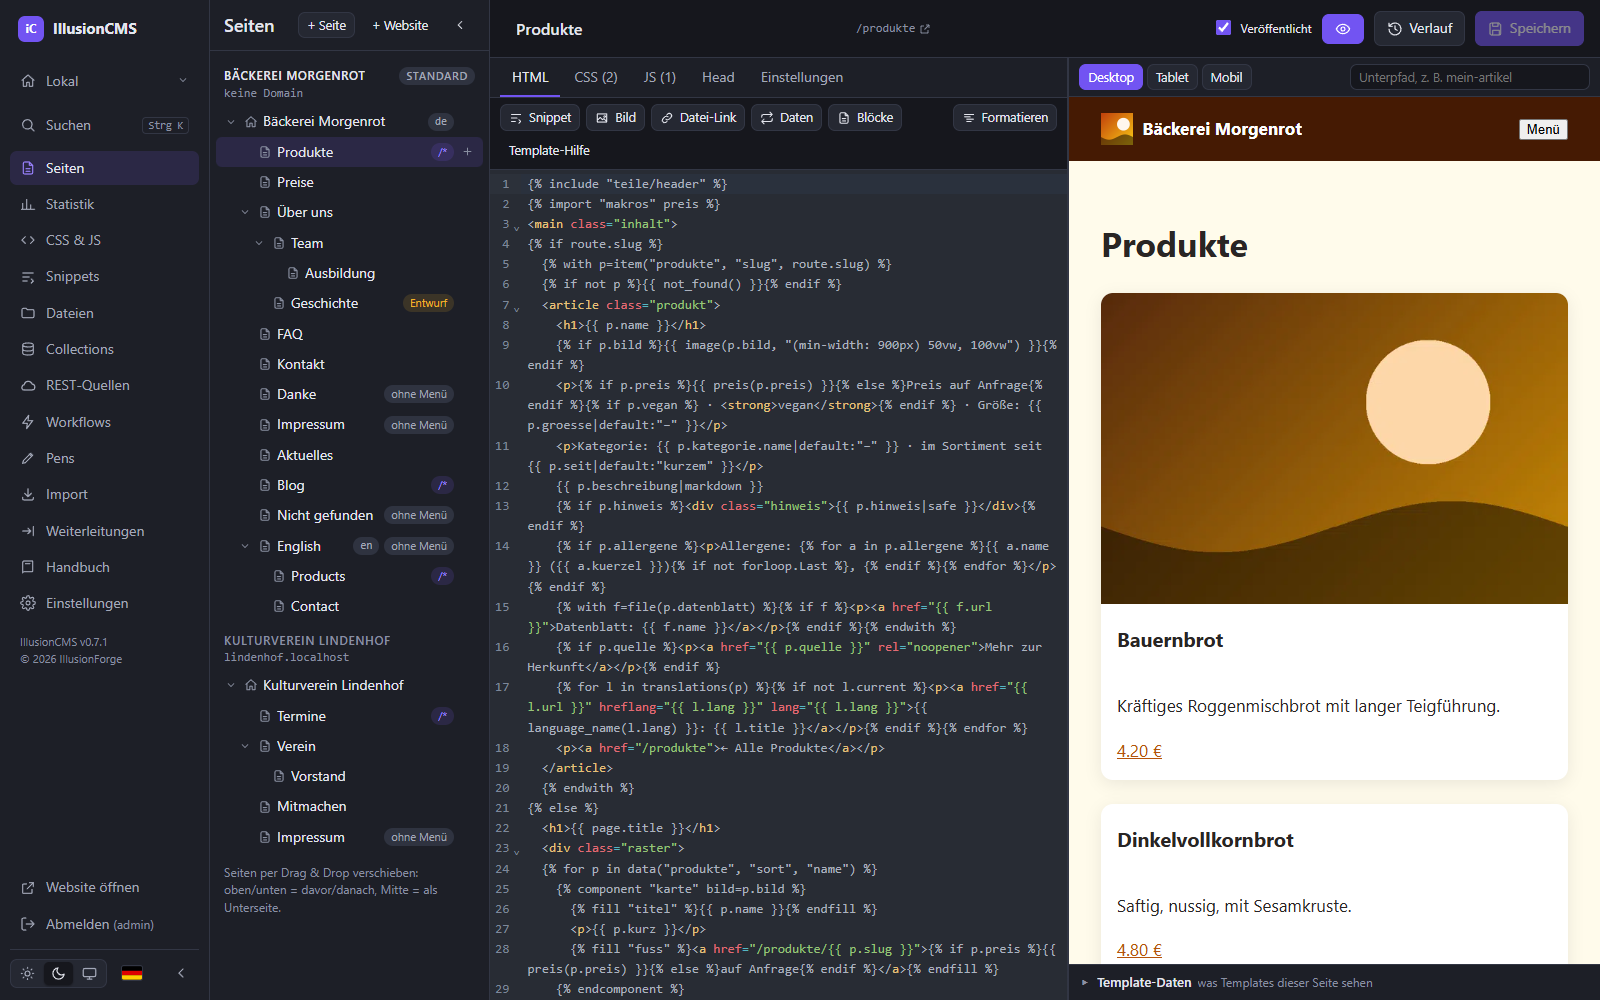Collapse the English tree node
The height and width of the screenshot is (1000, 1600).
click(245, 546)
